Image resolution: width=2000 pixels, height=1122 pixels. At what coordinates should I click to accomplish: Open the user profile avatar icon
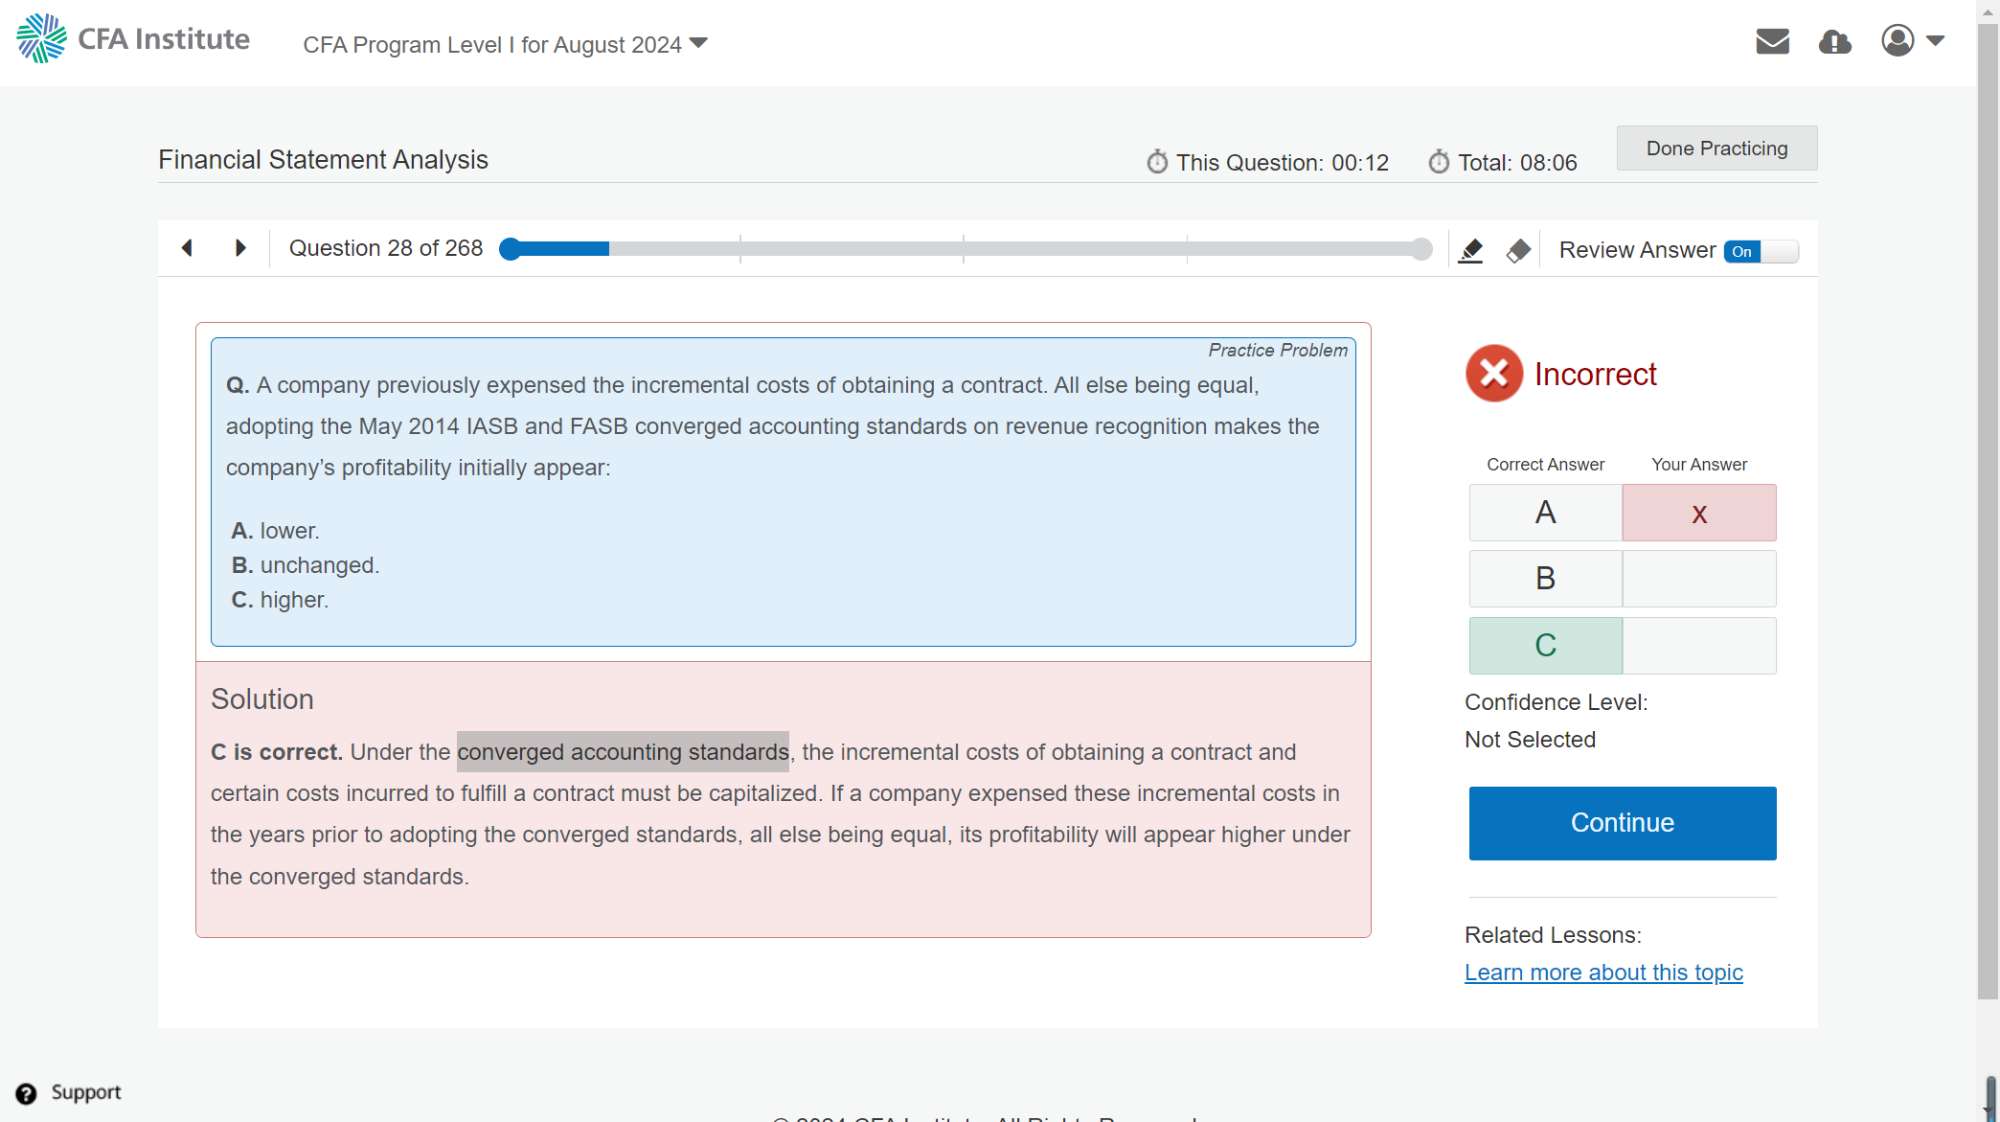pyautogui.click(x=1897, y=41)
